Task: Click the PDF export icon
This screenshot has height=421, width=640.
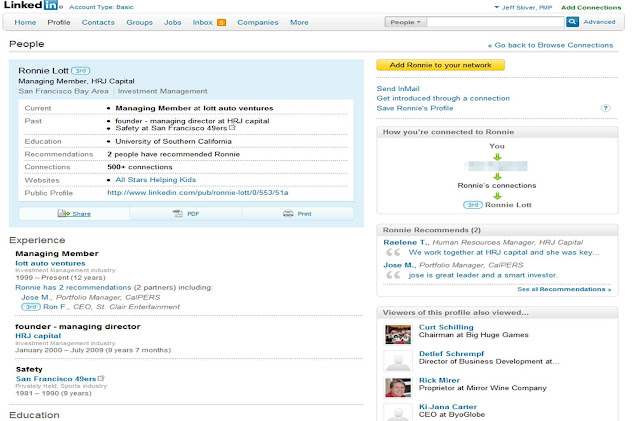Action: [178, 214]
